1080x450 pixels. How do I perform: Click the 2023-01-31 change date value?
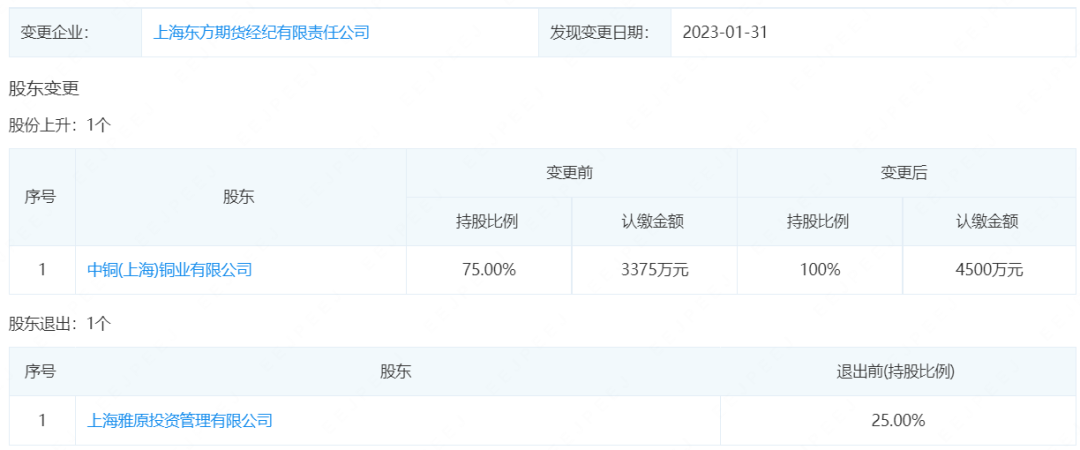pos(725,32)
